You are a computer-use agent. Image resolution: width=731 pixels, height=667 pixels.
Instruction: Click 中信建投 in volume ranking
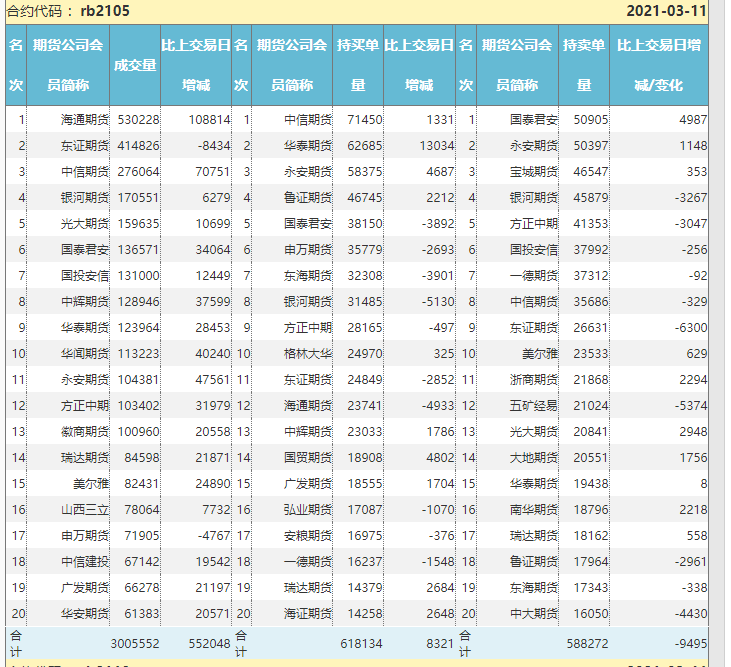click(85, 562)
